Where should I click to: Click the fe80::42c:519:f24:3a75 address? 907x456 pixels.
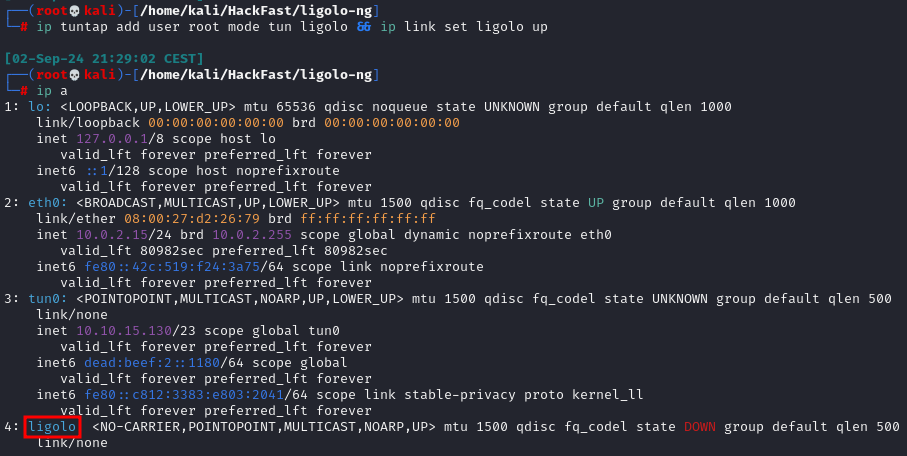(x=172, y=267)
